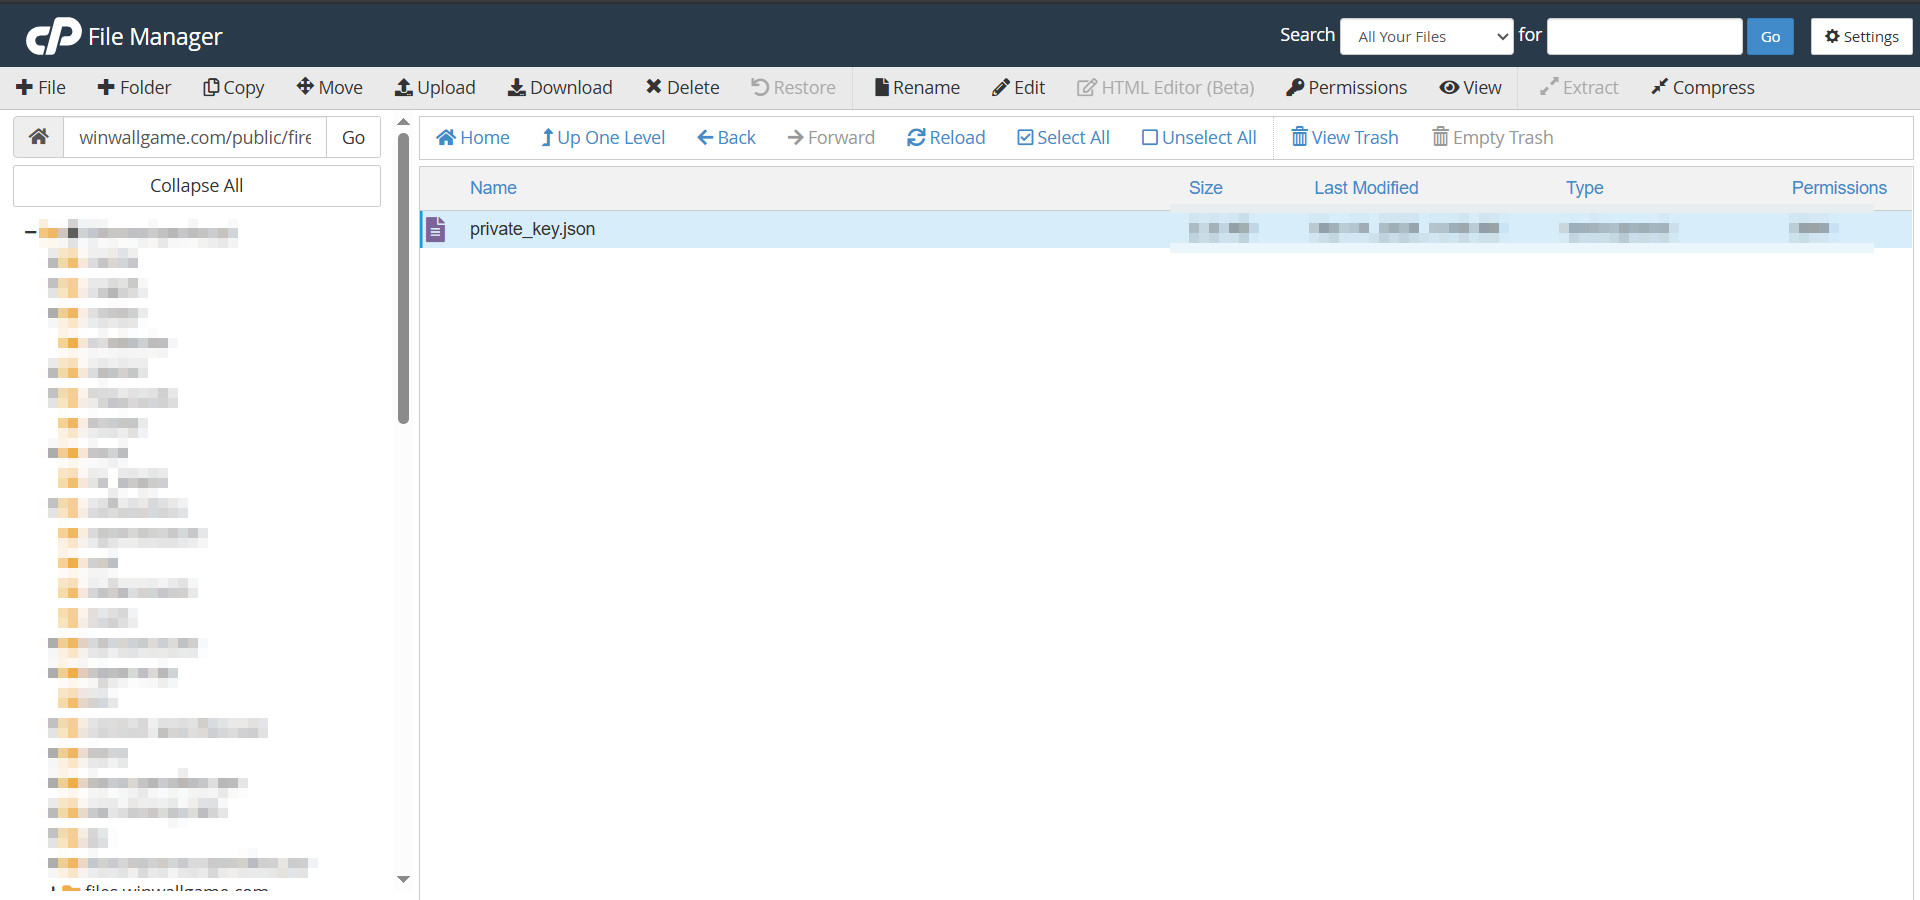Reload the current directory listing
Viewport: 1920px width, 900px height.
(945, 137)
